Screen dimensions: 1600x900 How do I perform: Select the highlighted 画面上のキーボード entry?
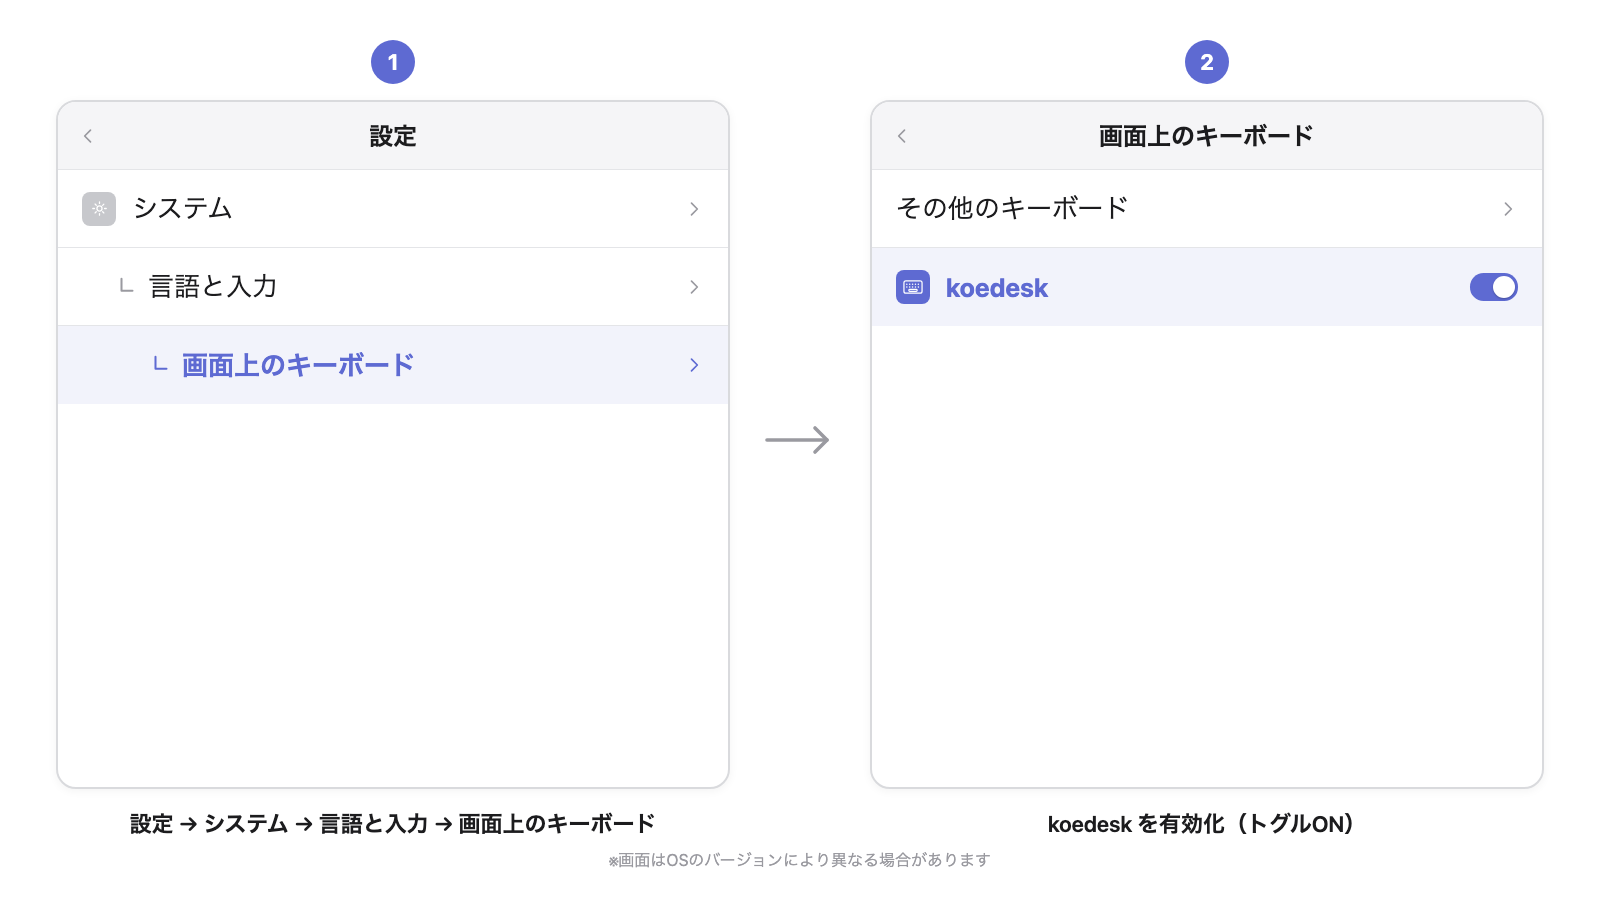(x=393, y=365)
